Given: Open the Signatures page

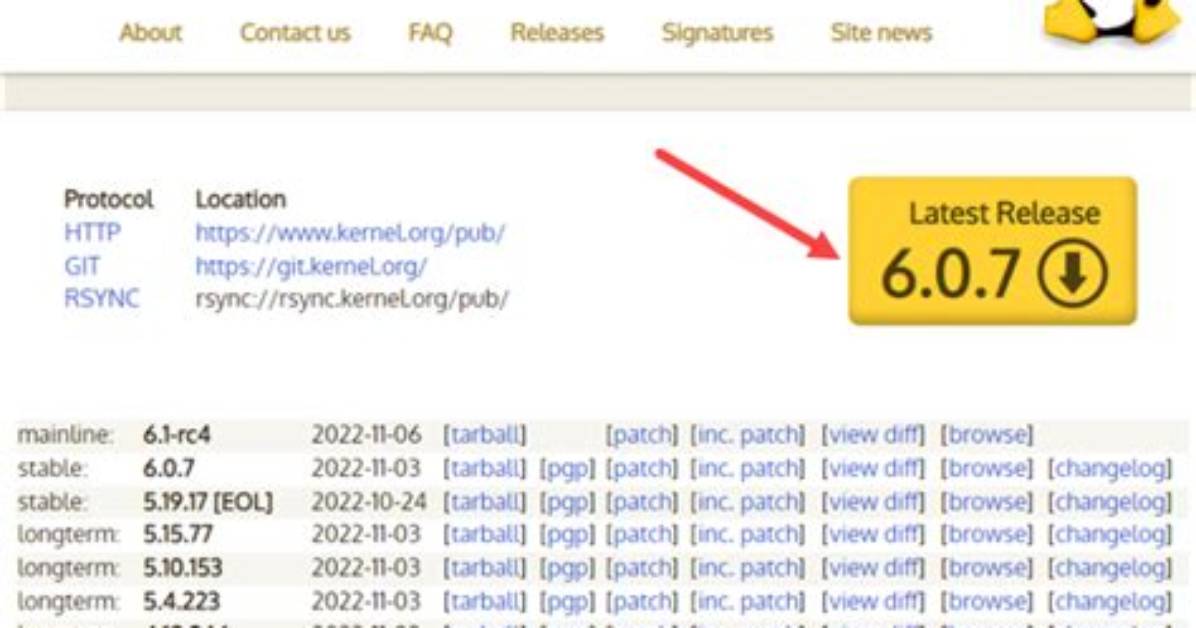Looking at the screenshot, I should point(717,33).
